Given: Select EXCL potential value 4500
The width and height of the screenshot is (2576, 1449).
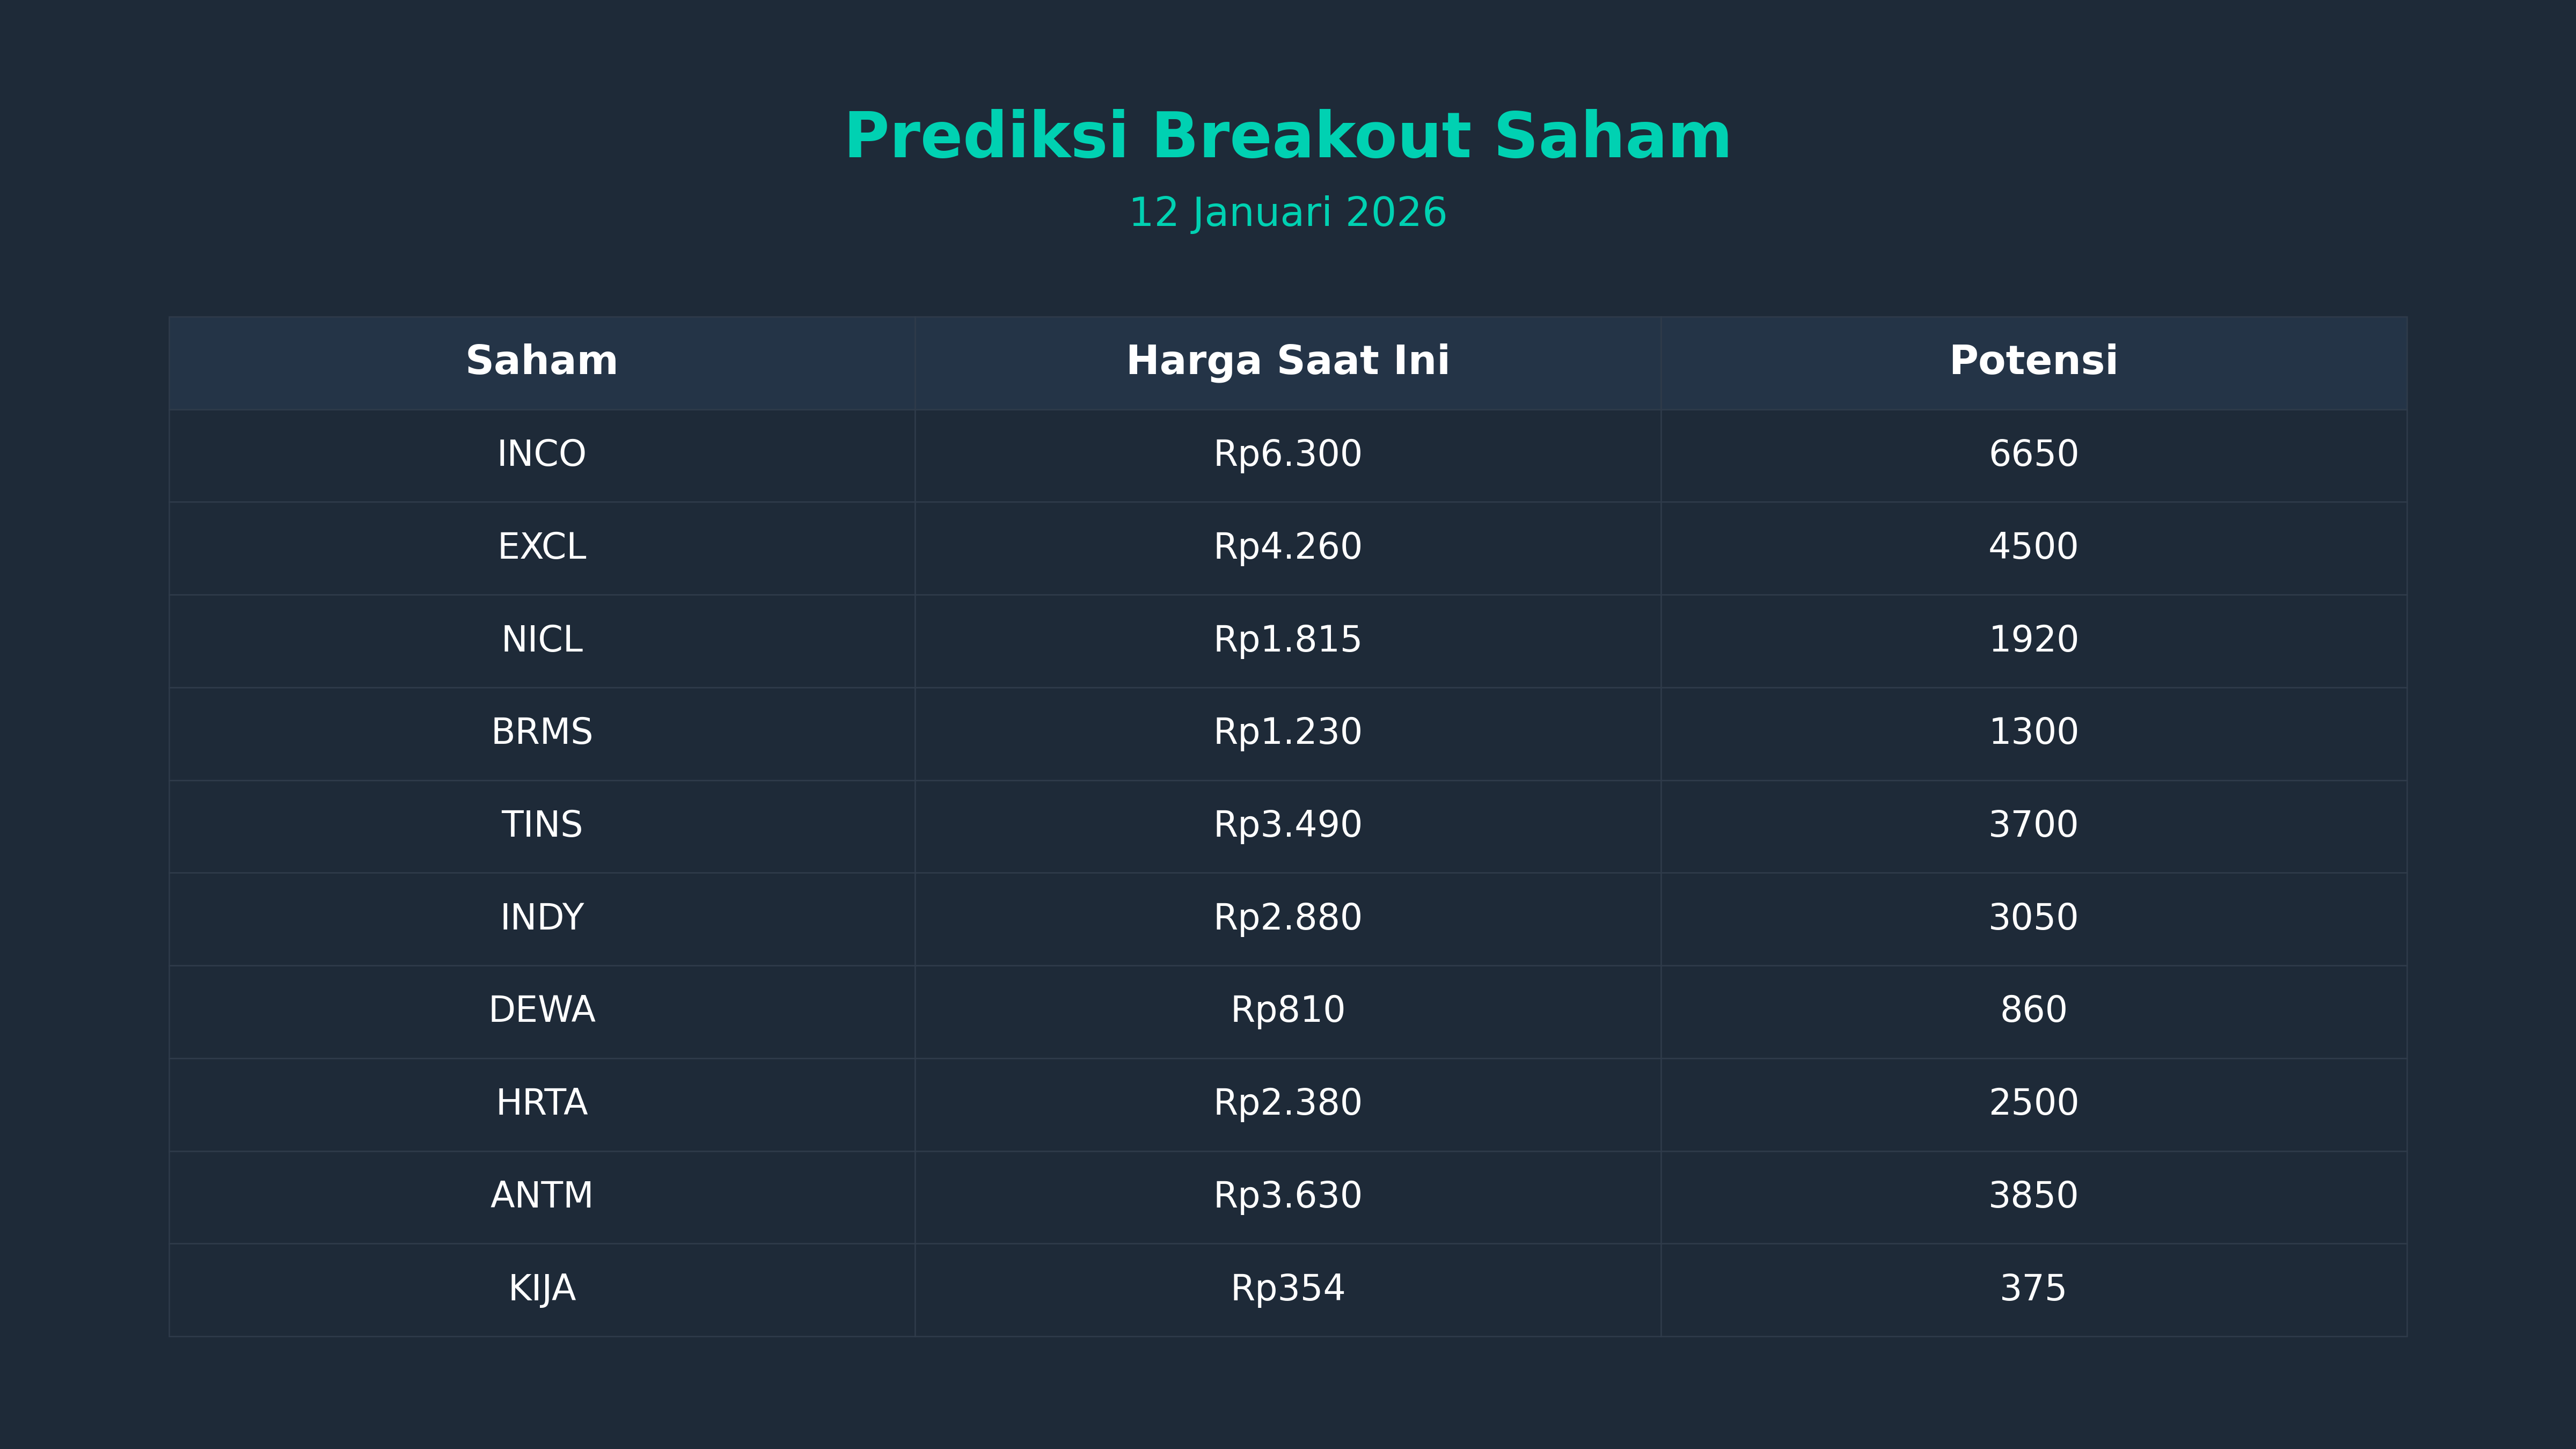Looking at the screenshot, I should pos(2033,547).
